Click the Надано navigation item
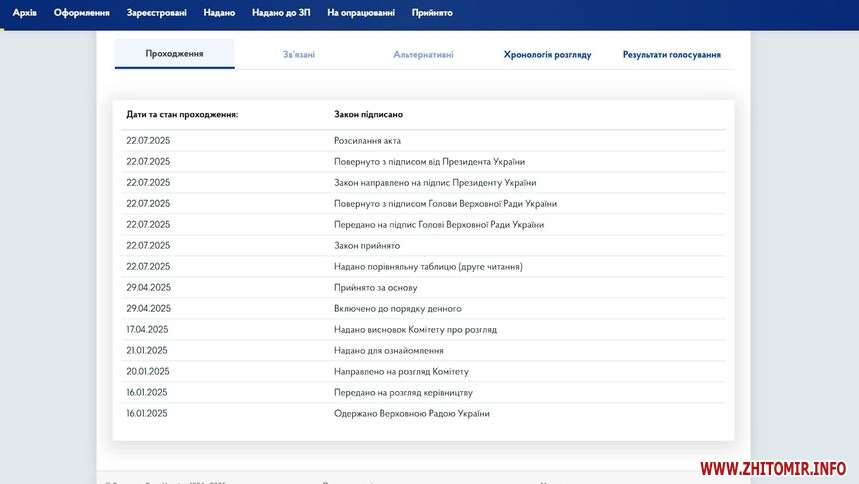Viewport: 859px width, 484px height. [219, 13]
